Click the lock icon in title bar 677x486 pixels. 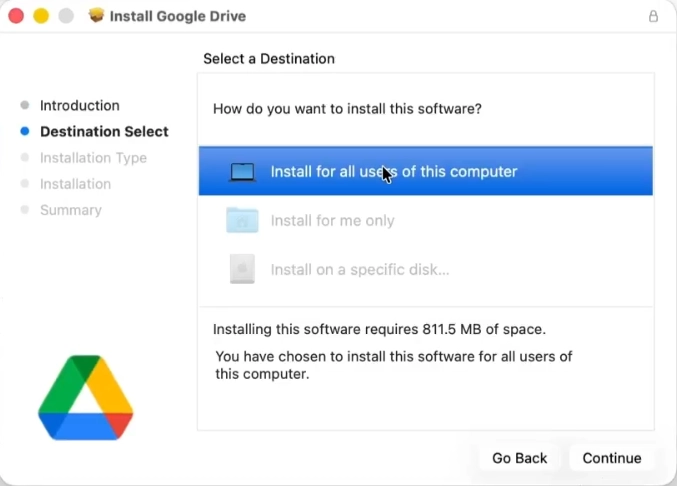653,16
